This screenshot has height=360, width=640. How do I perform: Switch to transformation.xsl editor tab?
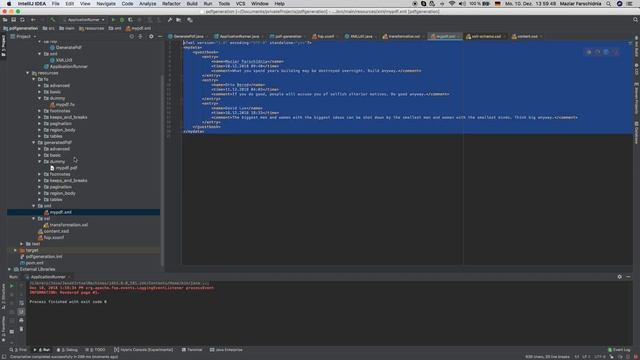click(x=404, y=36)
